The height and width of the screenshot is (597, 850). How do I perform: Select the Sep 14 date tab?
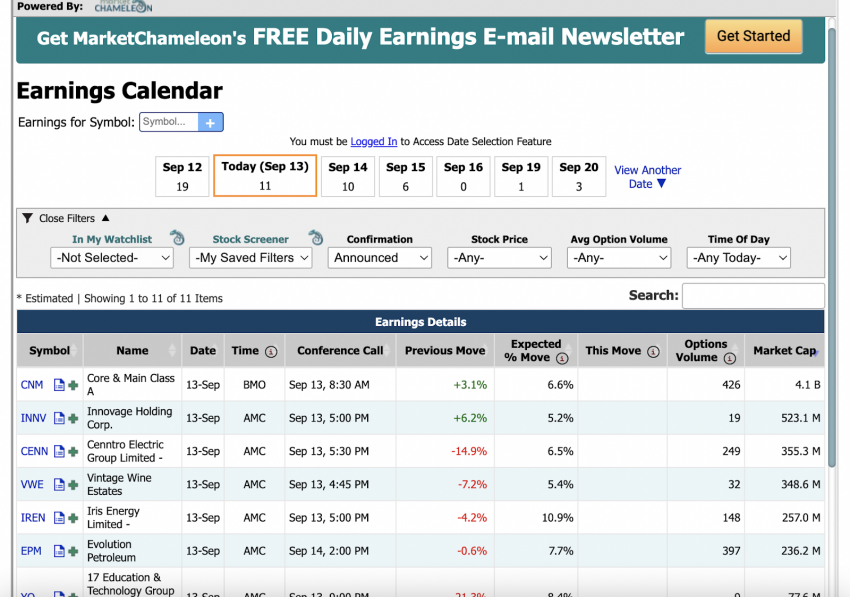click(x=348, y=177)
